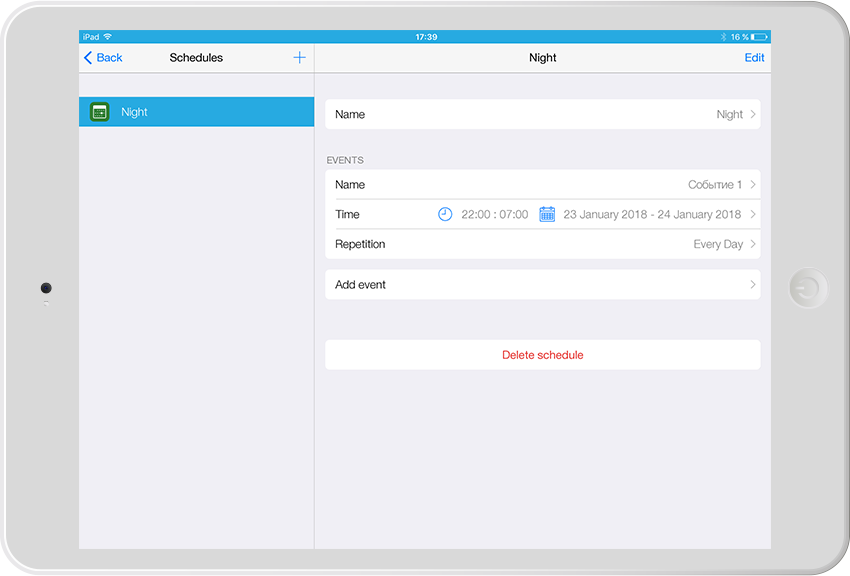Tap the Bluetooth status icon
This screenshot has height=576, width=850.
pyautogui.click(x=723, y=37)
